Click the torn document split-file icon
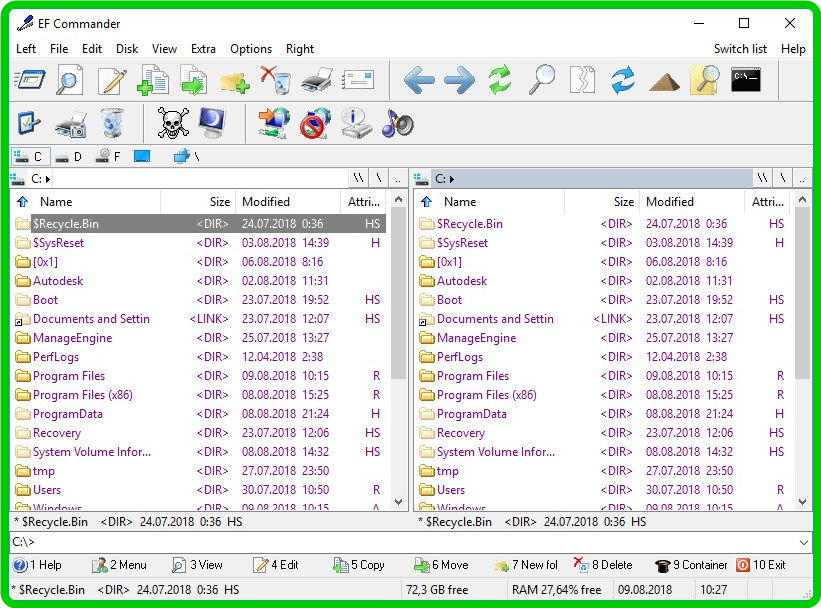Image resolution: width=821 pixels, height=608 pixels. pyautogui.click(x=582, y=80)
